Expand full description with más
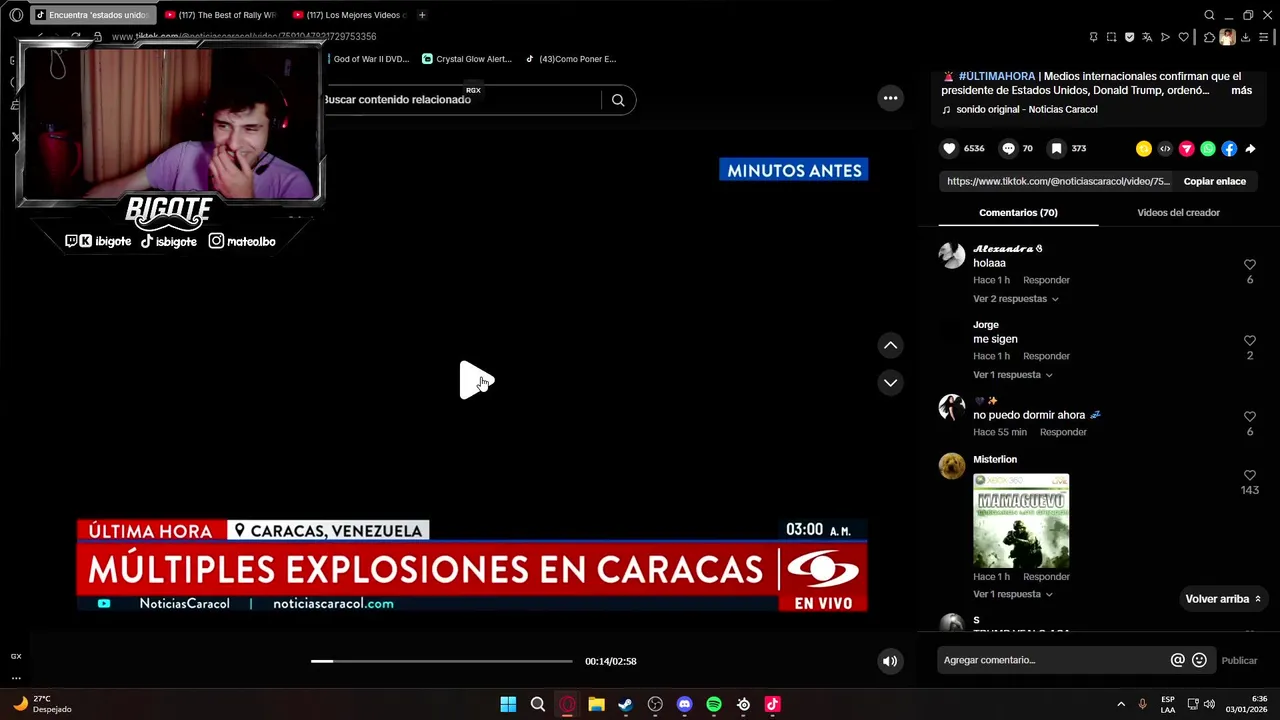This screenshot has height=720, width=1280. pos(1241,90)
